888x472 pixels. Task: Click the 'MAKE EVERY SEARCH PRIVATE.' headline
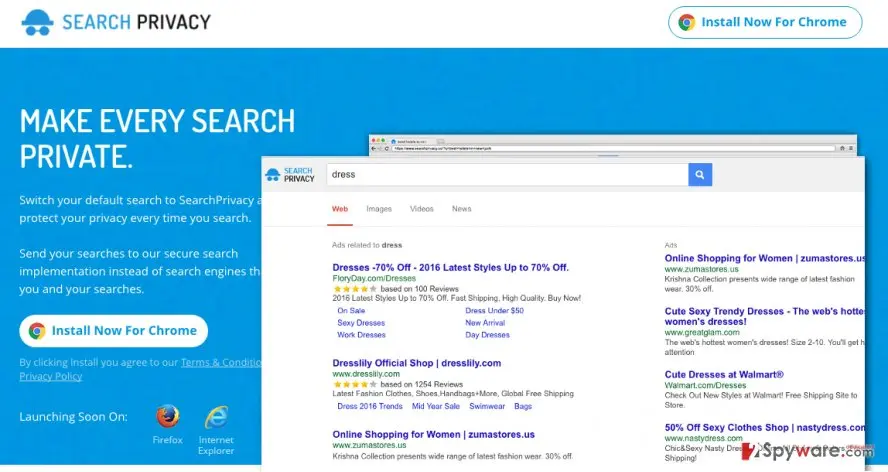tap(157, 139)
